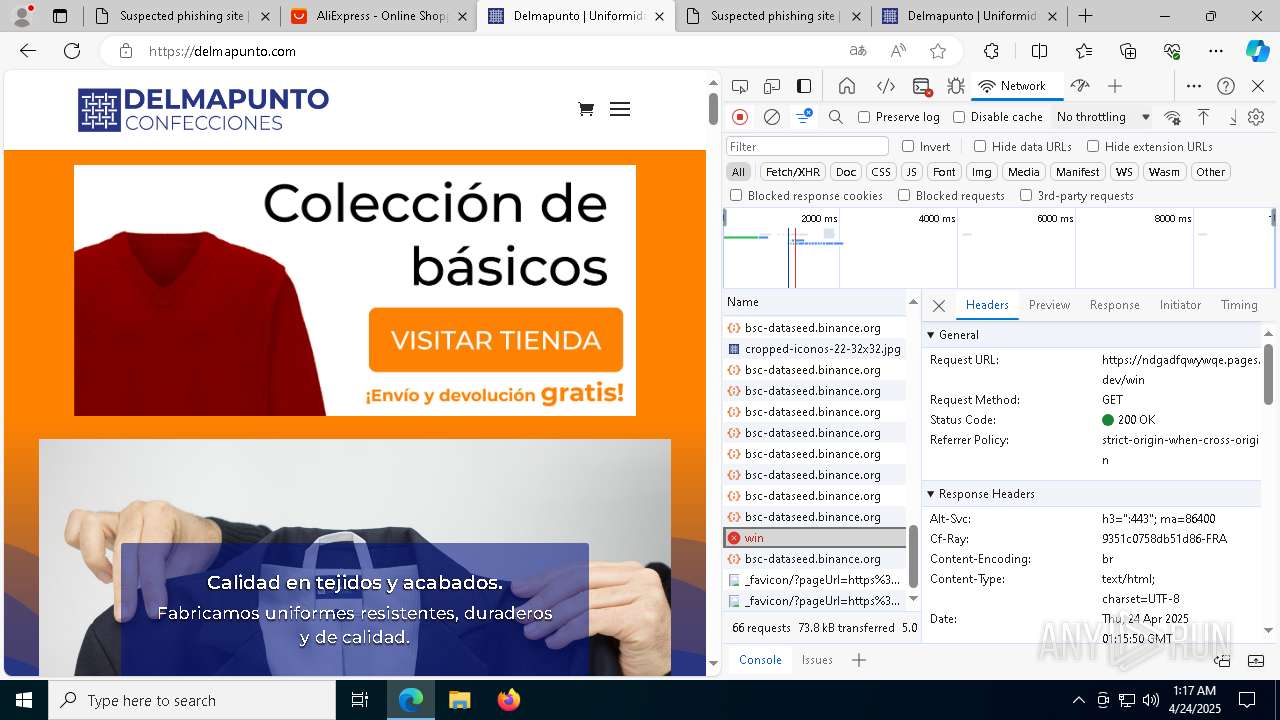
Task: Check Hide extension URLs option
Action: click(1093, 146)
